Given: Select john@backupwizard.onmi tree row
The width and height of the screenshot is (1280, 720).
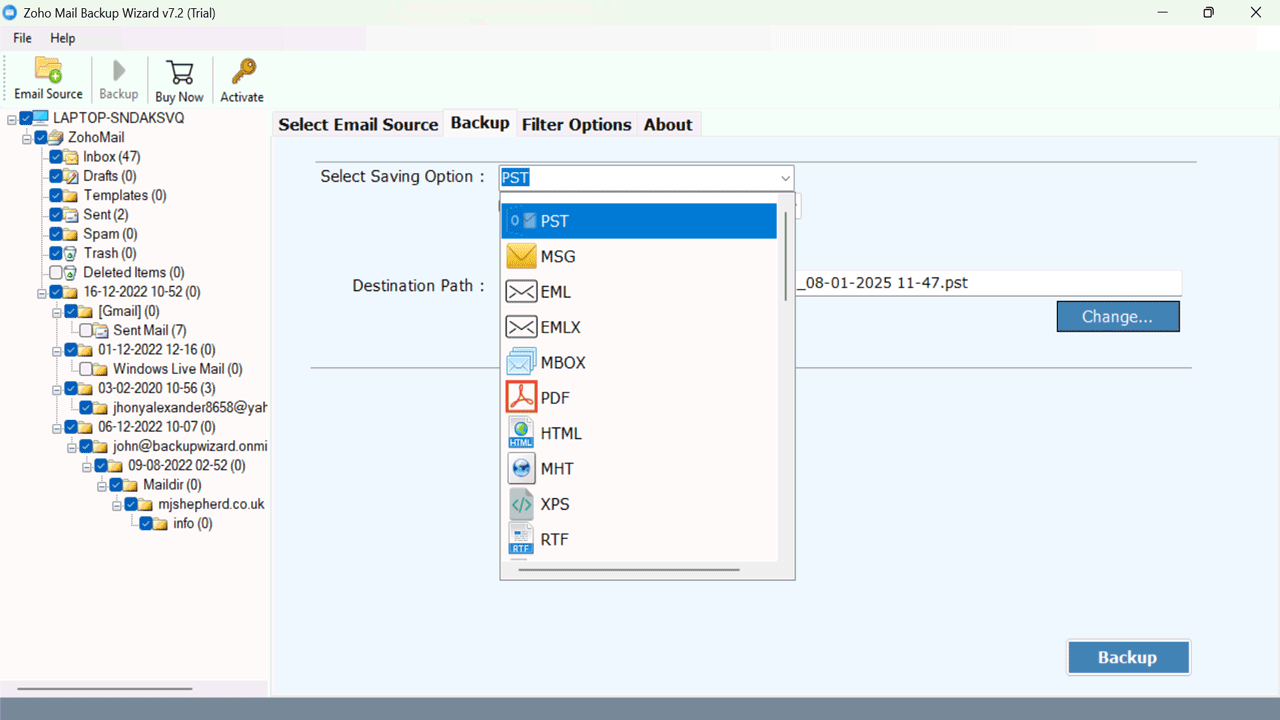Looking at the screenshot, I should point(190,446).
